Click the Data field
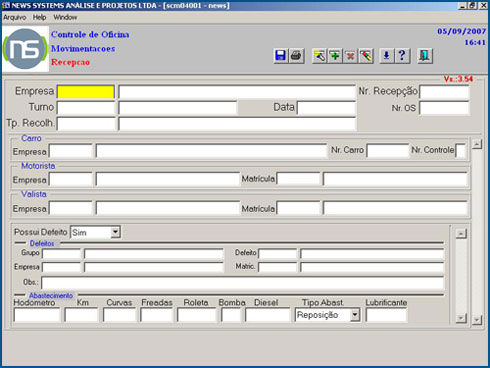 [326, 108]
